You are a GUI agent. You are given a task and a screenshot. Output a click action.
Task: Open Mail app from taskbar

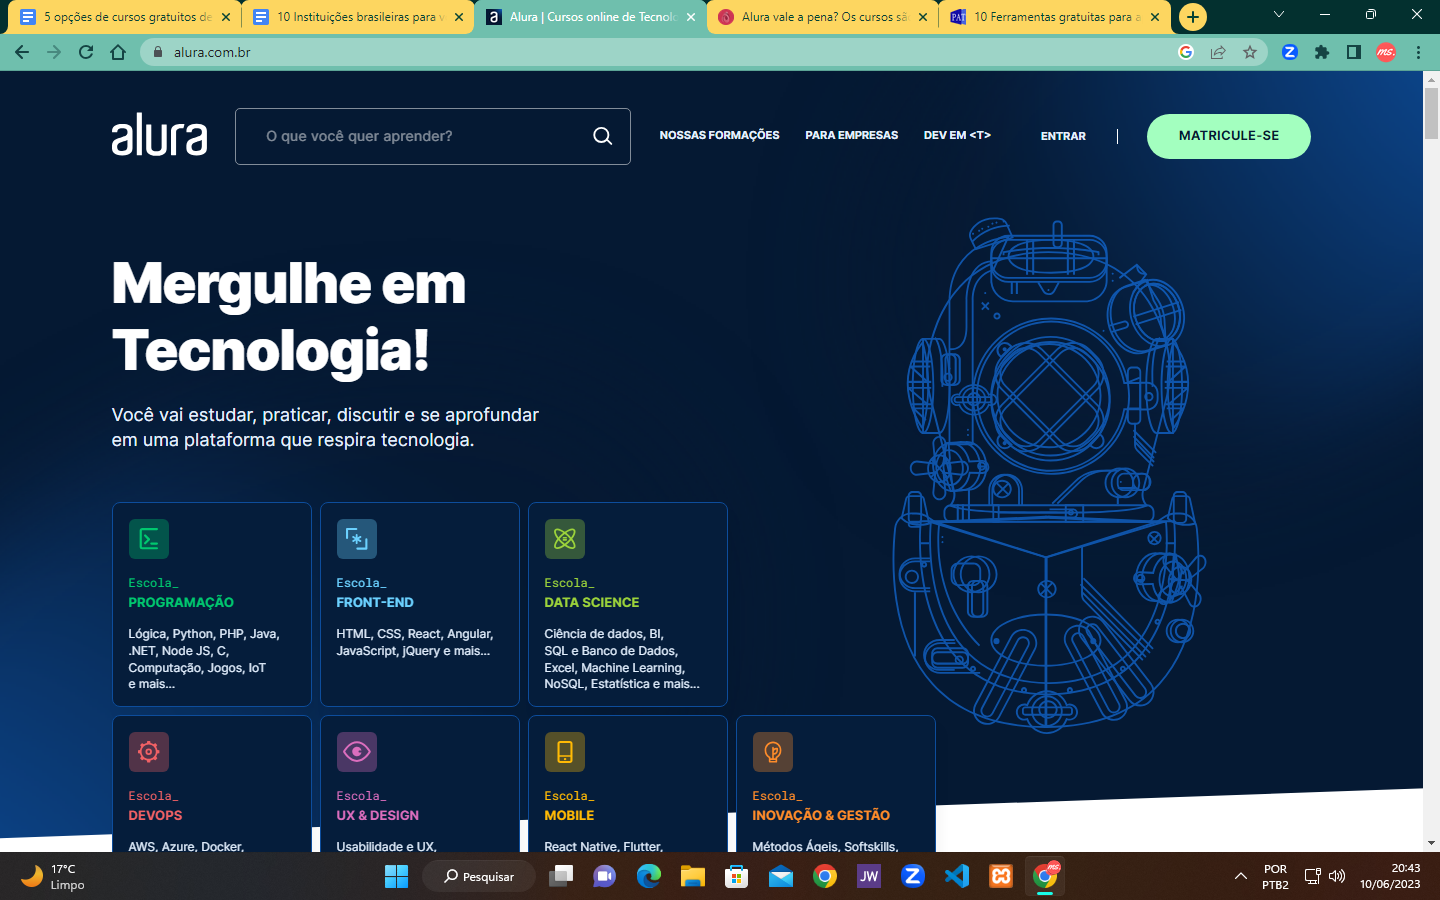point(781,876)
